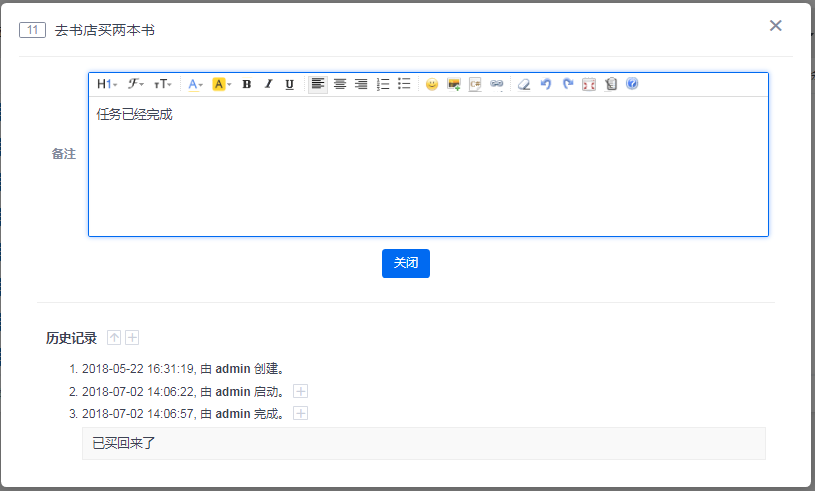This screenshot has width=815, height=491.
Task: Open the yellow background highlight color picker
Action: point(221,84)
